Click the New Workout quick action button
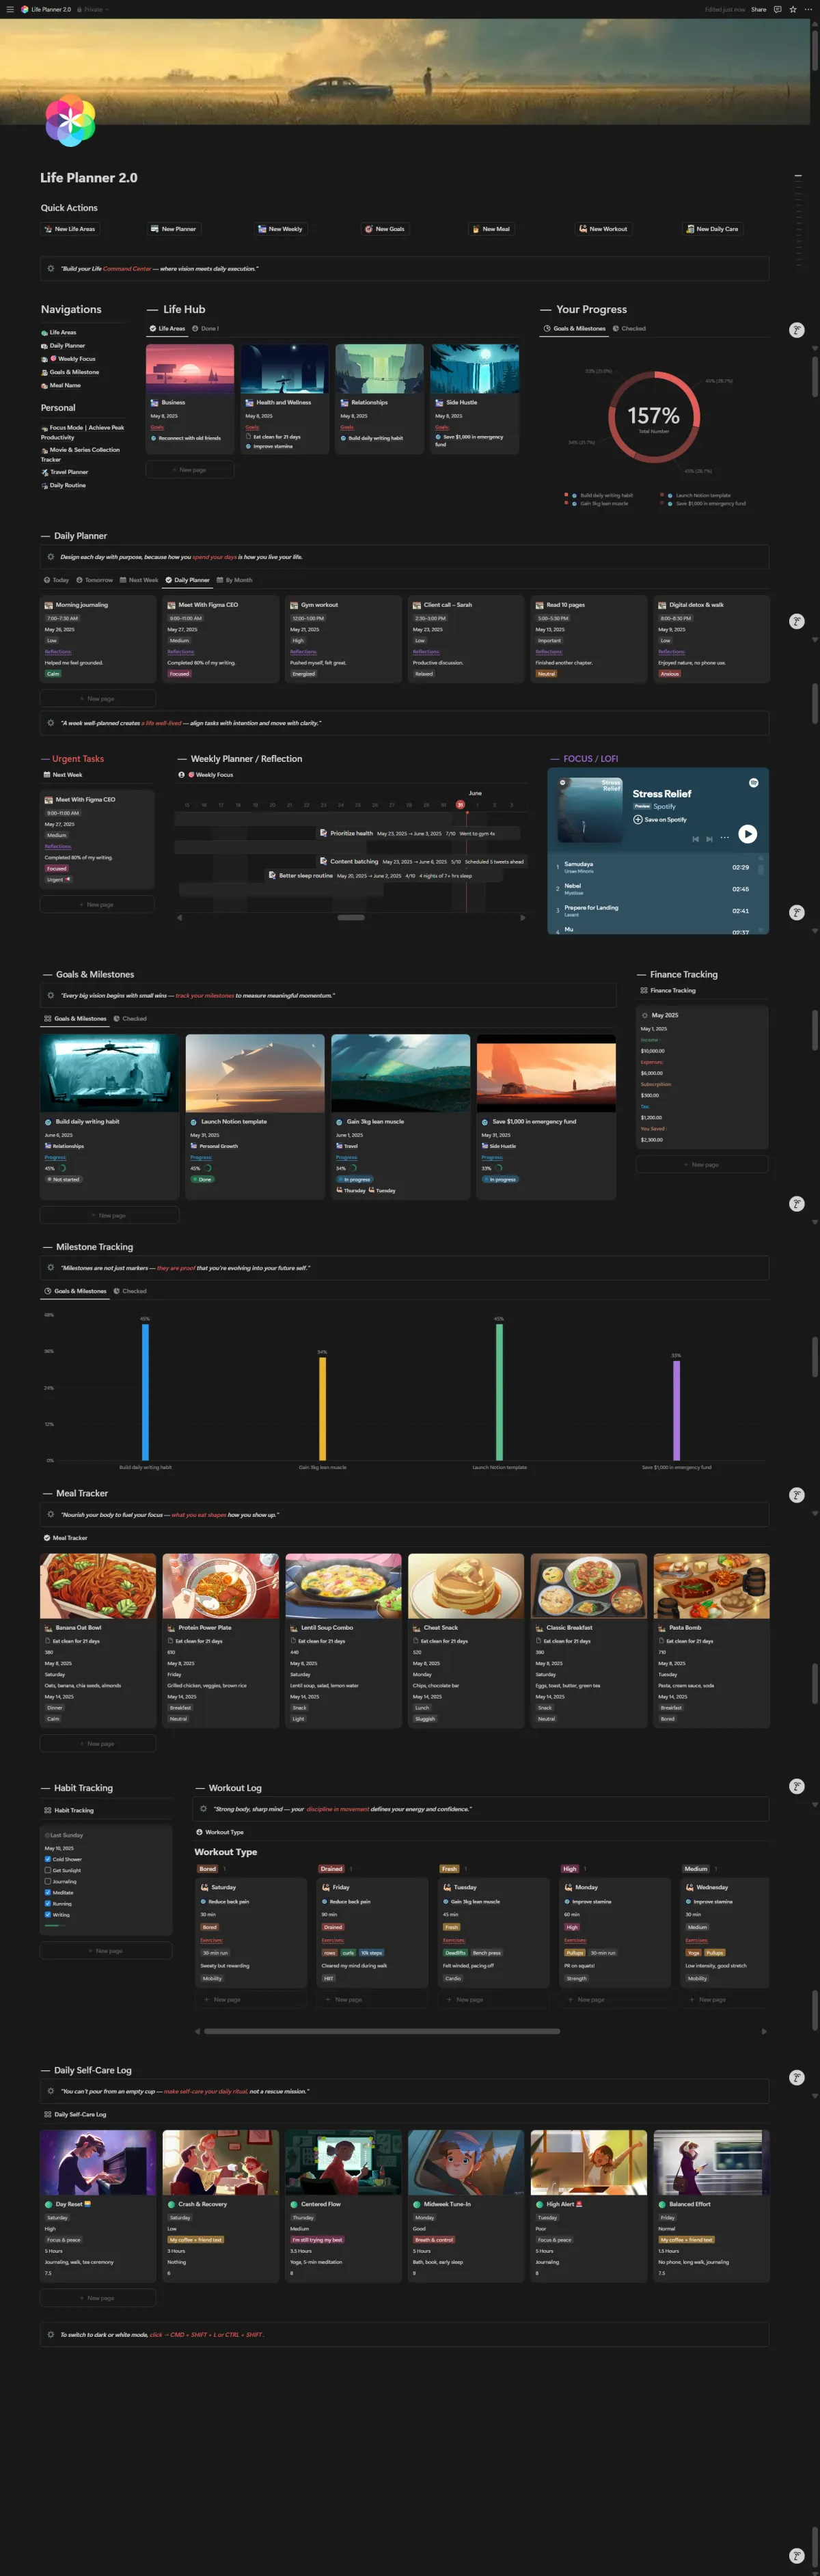 603,229
